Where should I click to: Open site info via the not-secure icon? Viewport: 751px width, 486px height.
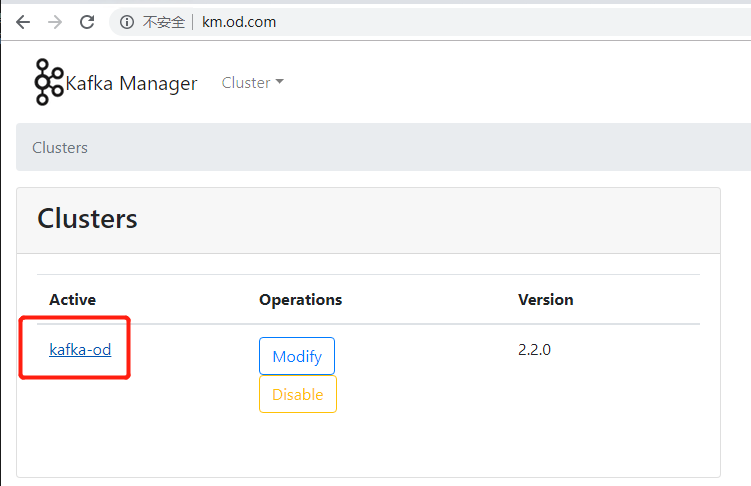(x=127, y=22)
